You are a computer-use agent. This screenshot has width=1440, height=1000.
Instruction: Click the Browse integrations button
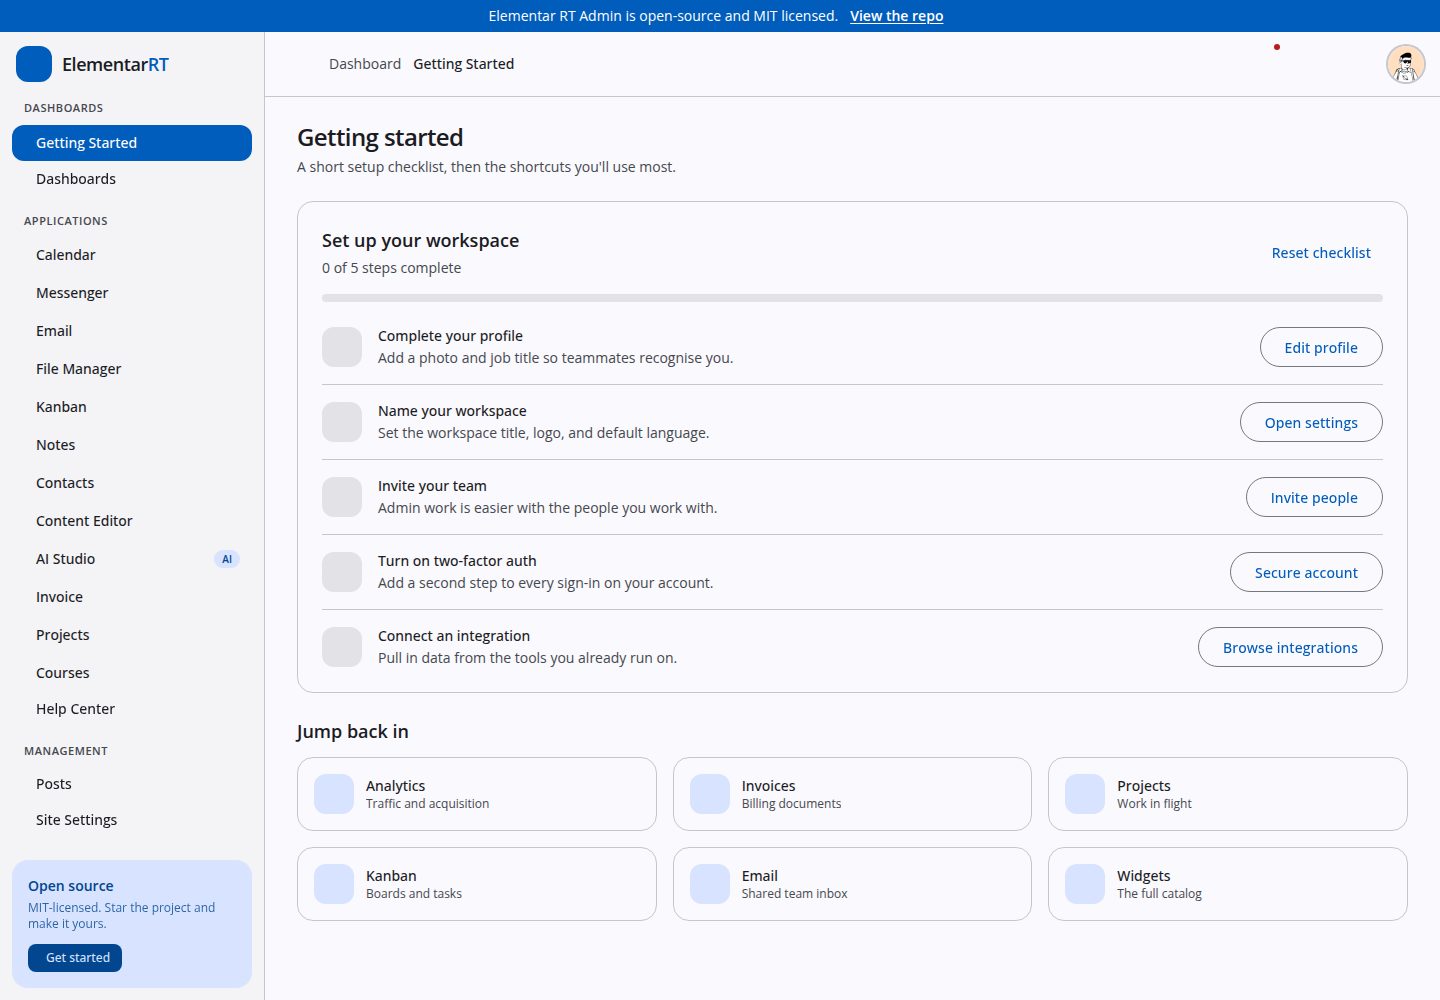[x=1290, y=647]
